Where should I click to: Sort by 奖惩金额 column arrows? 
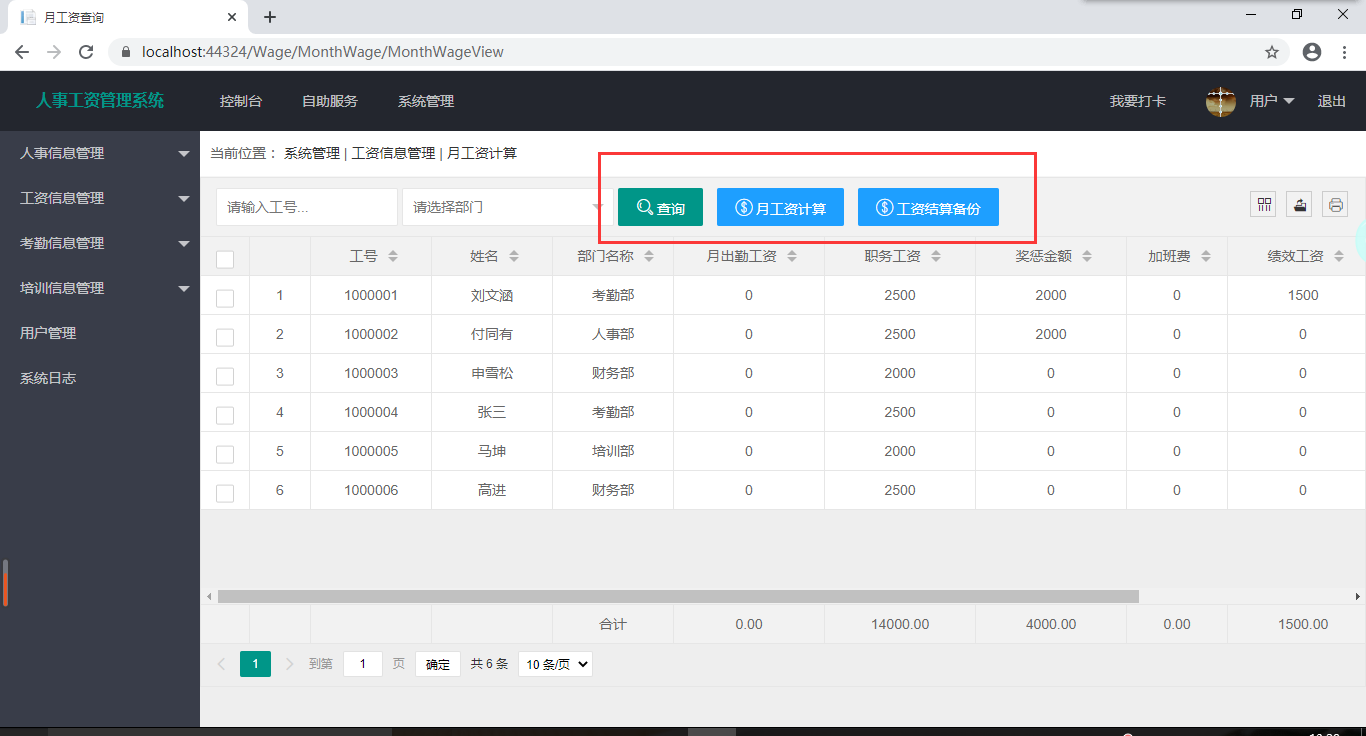[1087, 256]
